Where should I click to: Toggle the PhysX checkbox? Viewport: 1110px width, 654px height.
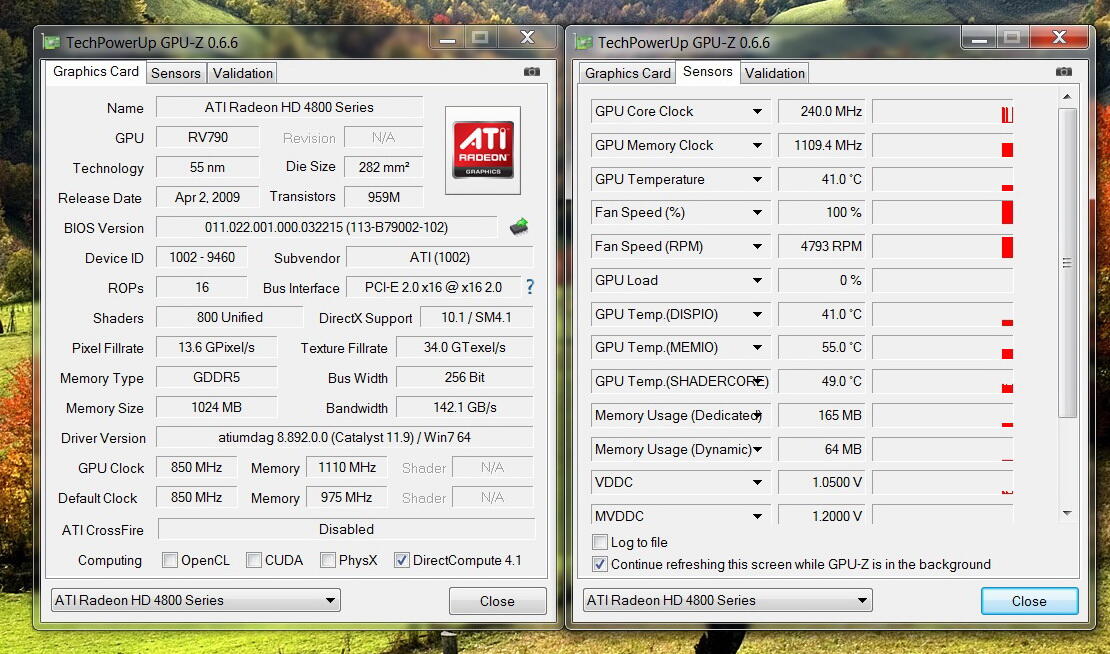(327, 560)
